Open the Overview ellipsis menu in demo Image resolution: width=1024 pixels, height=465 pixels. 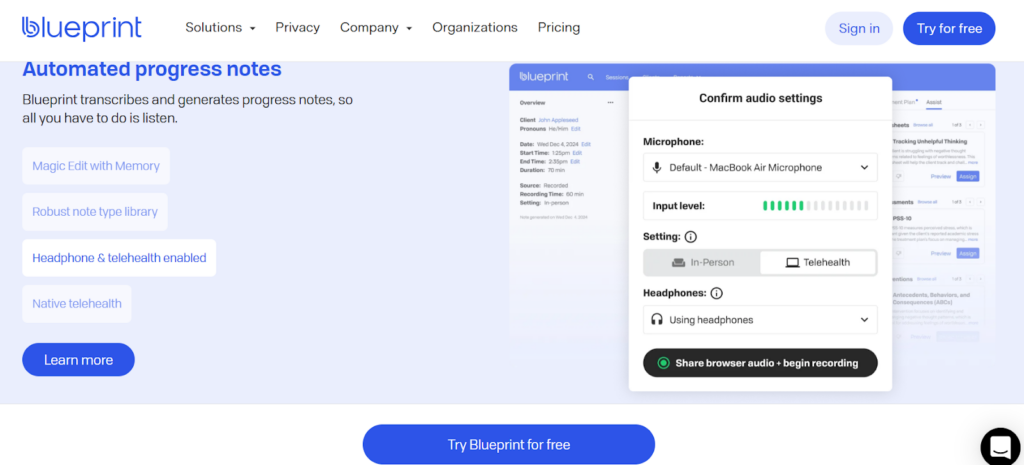coord(610,103)
